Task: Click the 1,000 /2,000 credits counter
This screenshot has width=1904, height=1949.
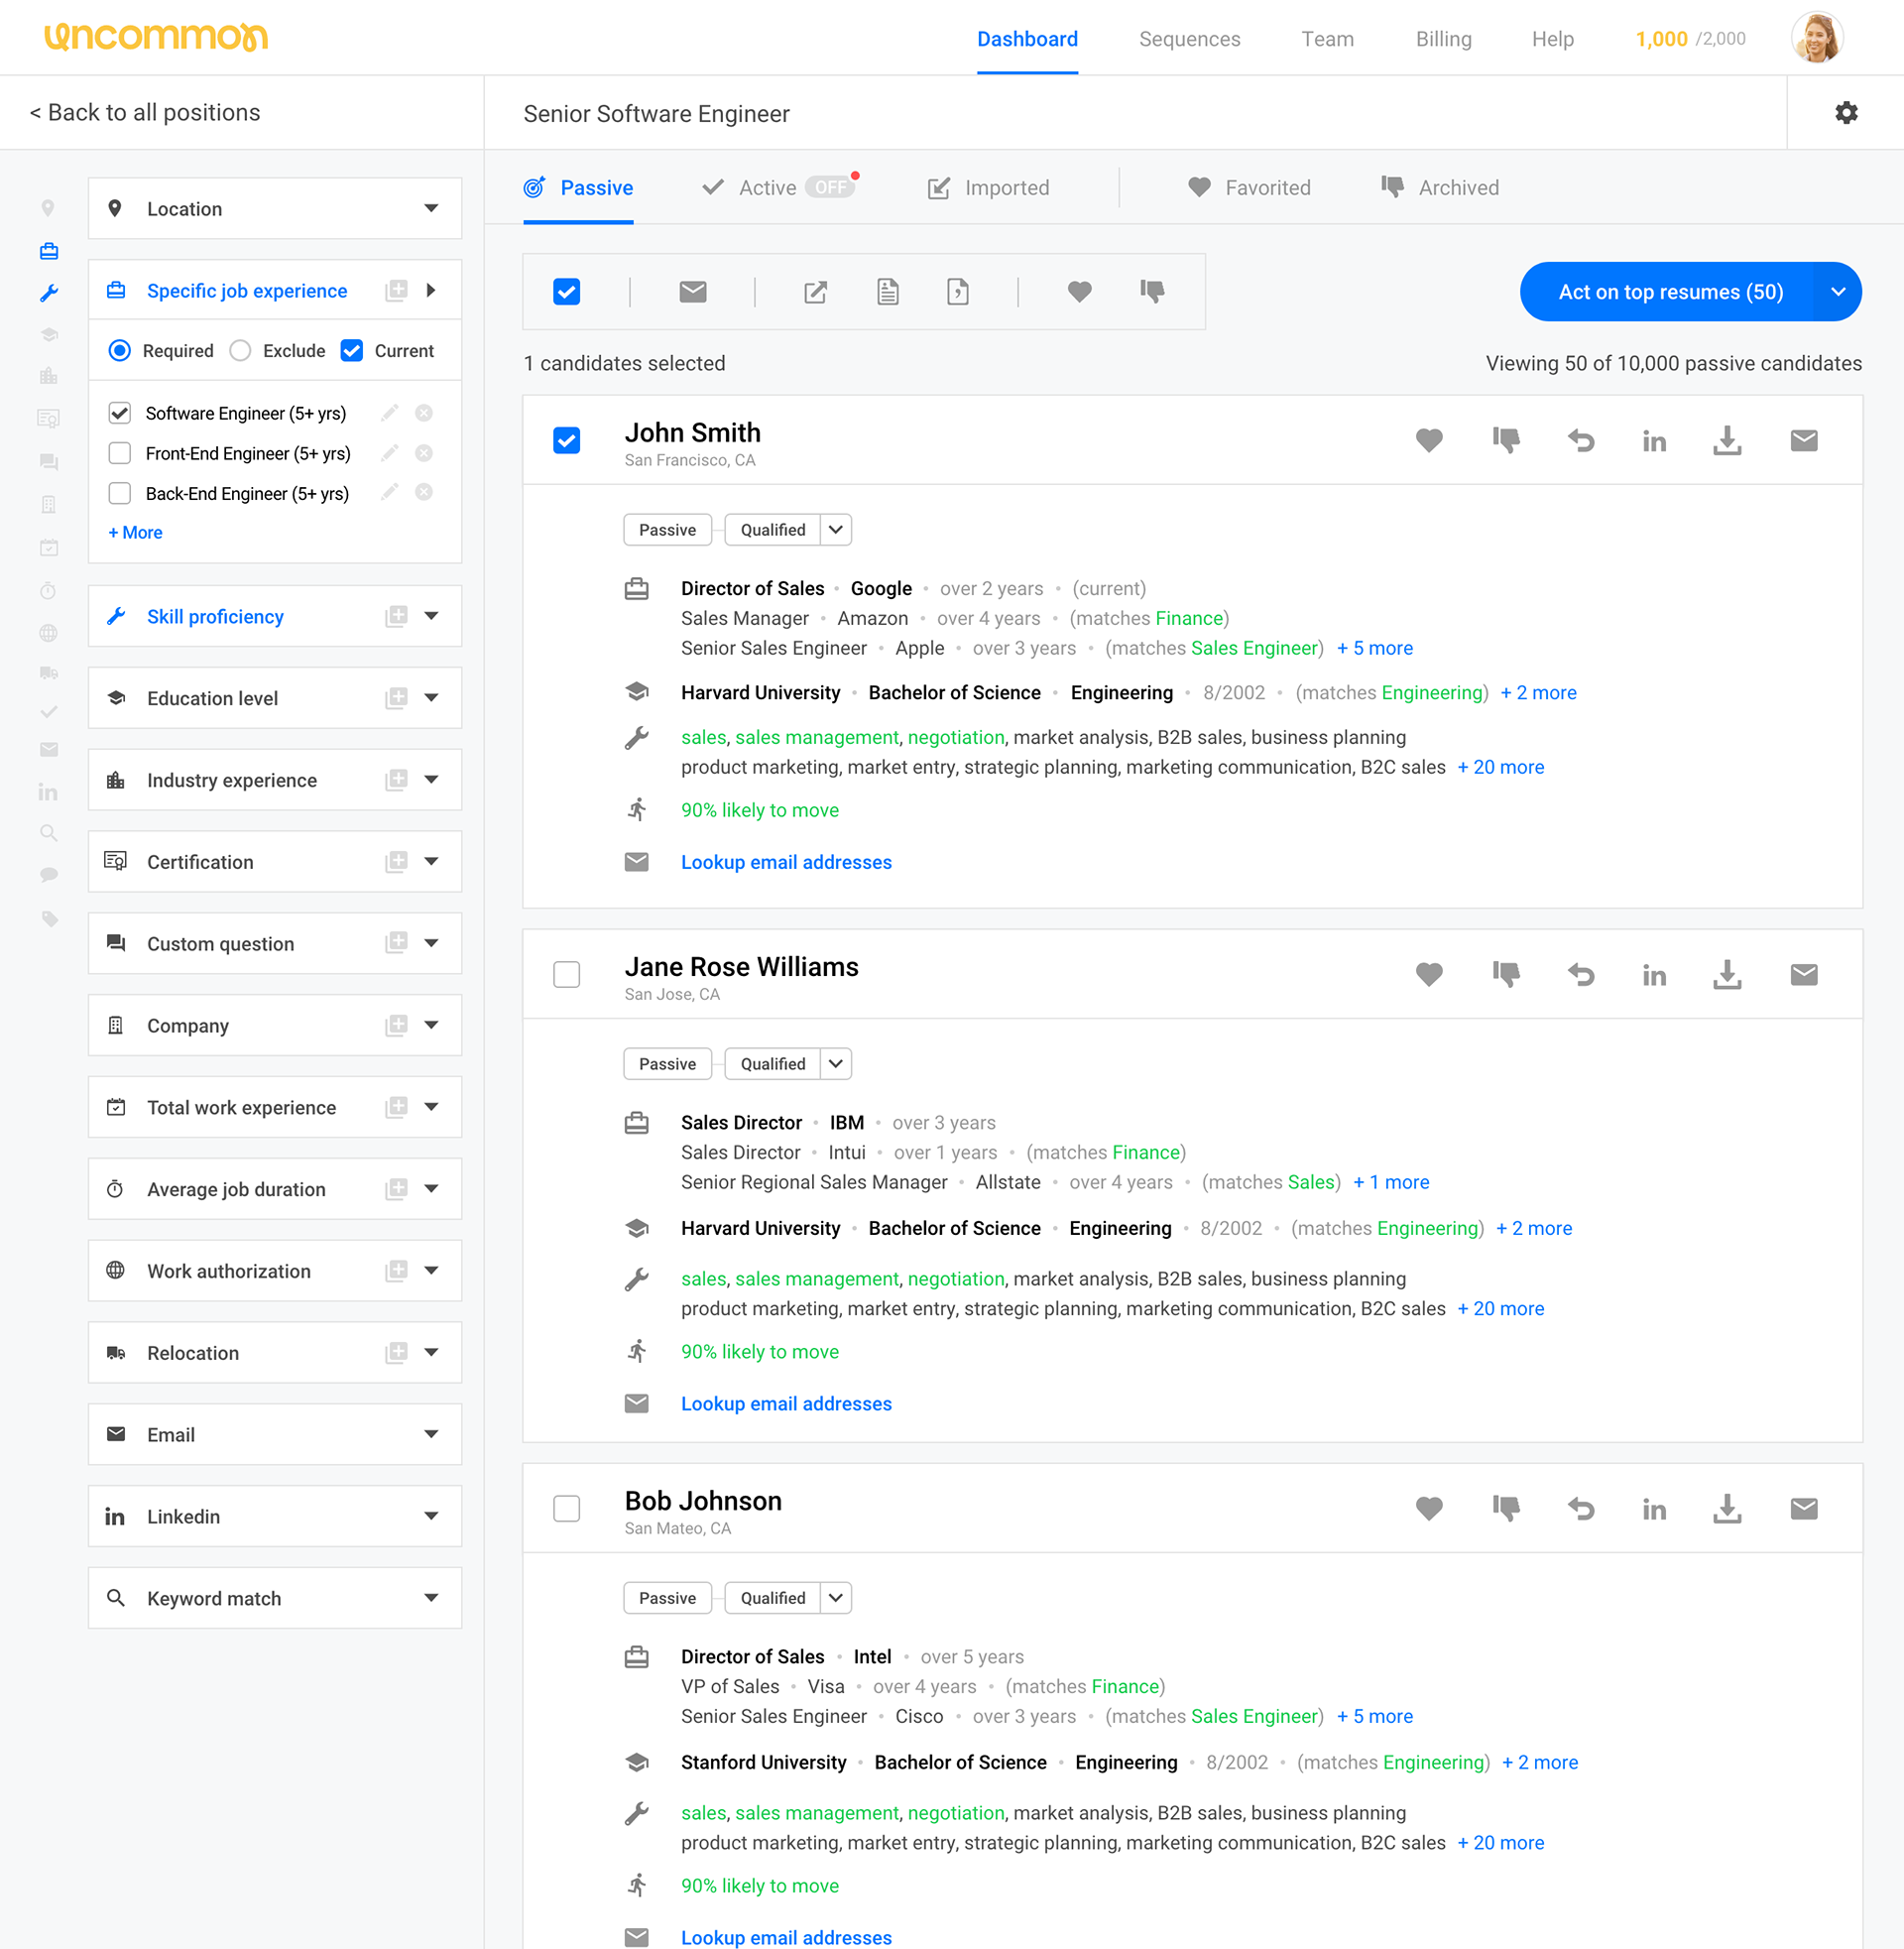Action: (x=1690, y=39)
